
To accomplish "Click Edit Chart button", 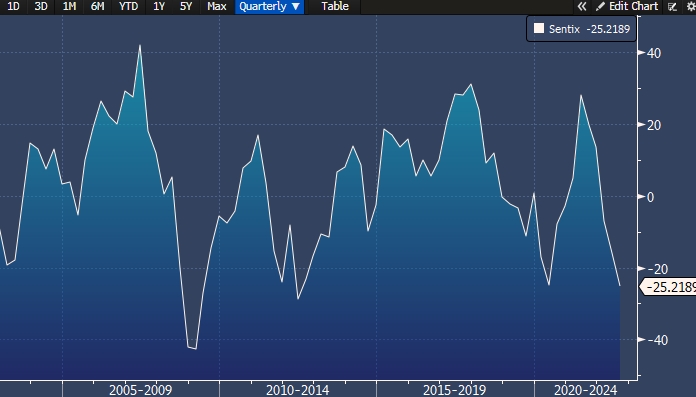I will [627, 7].
